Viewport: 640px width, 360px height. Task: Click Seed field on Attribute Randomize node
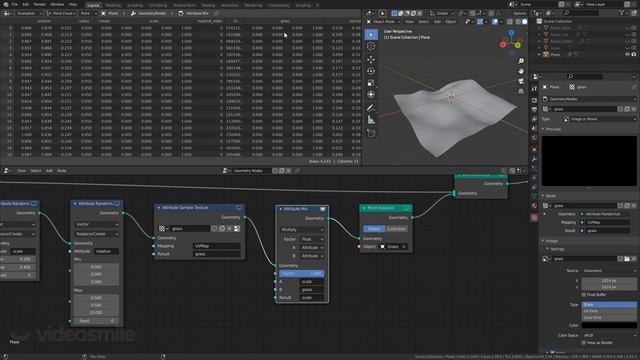(96, 321)
